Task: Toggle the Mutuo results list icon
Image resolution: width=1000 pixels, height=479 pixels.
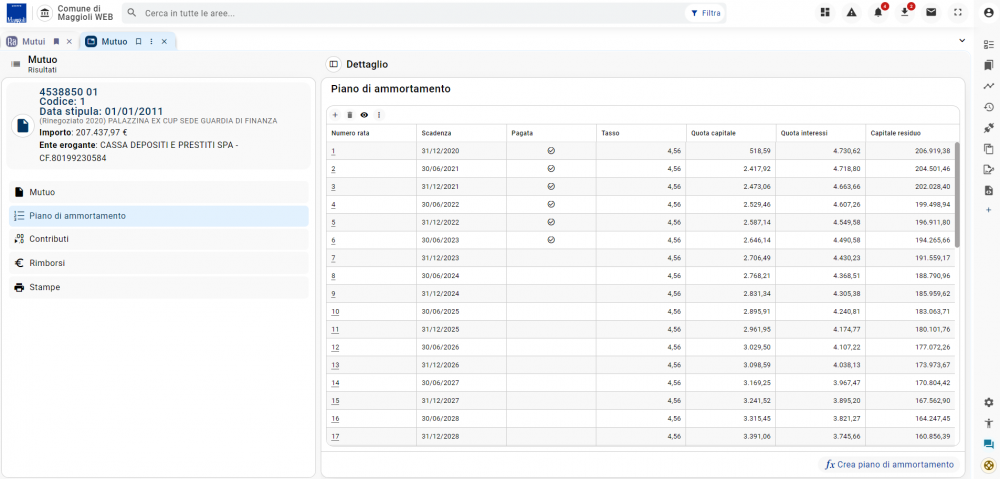Action: coord(15,64)
